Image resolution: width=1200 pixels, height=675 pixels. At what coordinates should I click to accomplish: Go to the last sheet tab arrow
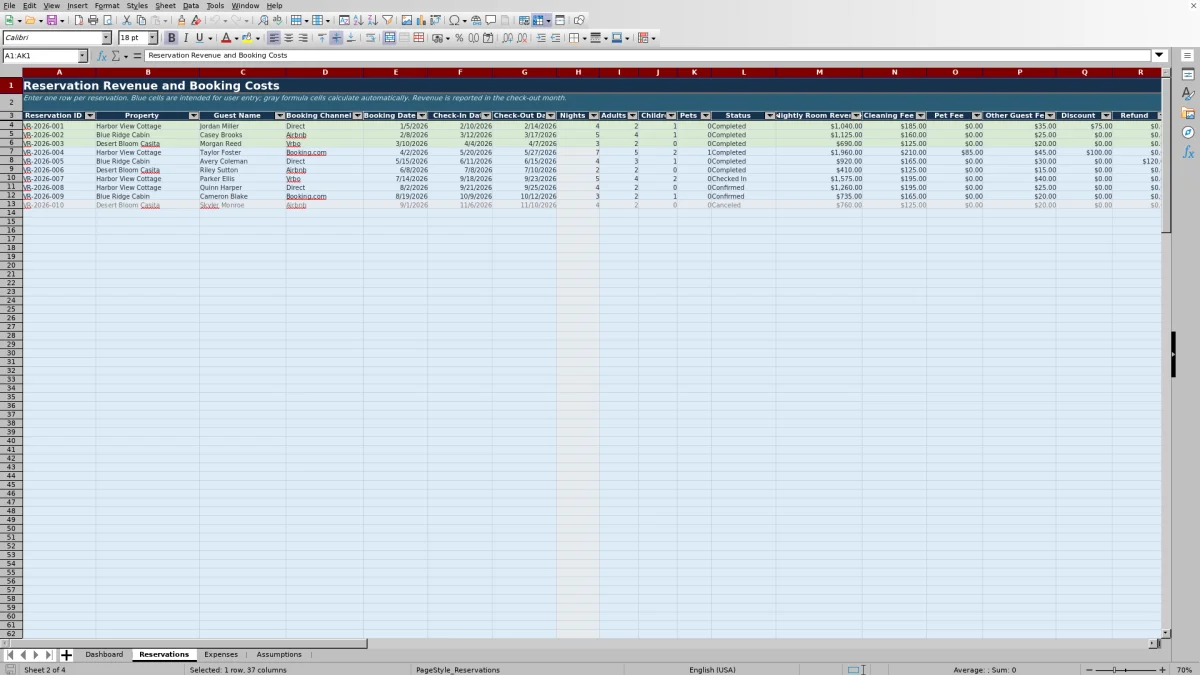point(48,655)
